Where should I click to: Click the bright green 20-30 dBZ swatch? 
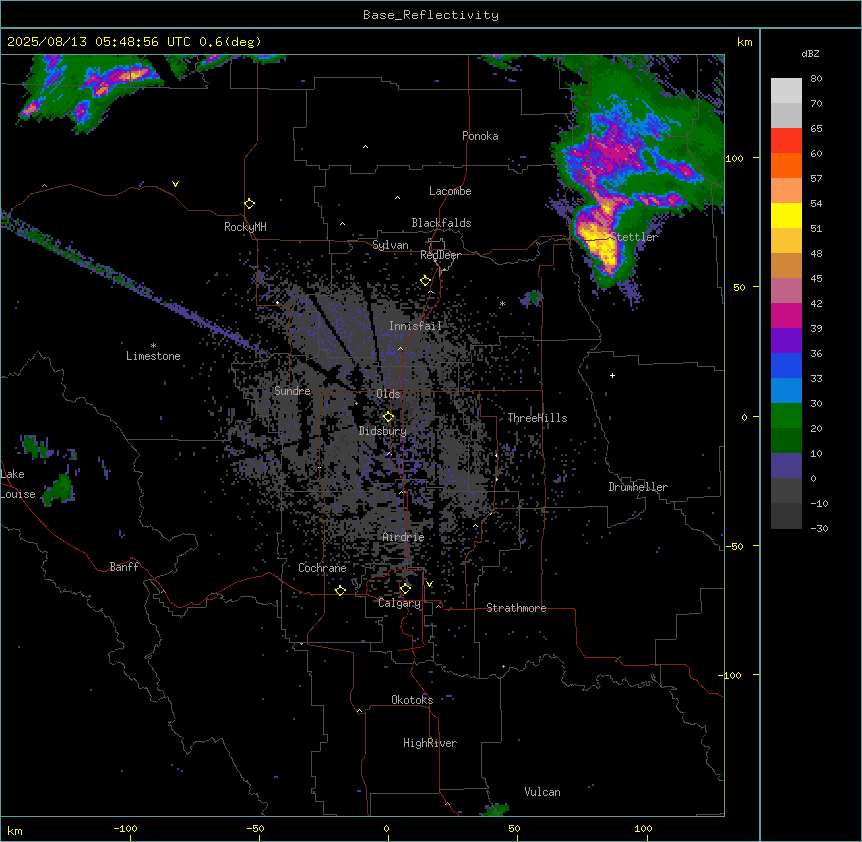tap(786, 416)
